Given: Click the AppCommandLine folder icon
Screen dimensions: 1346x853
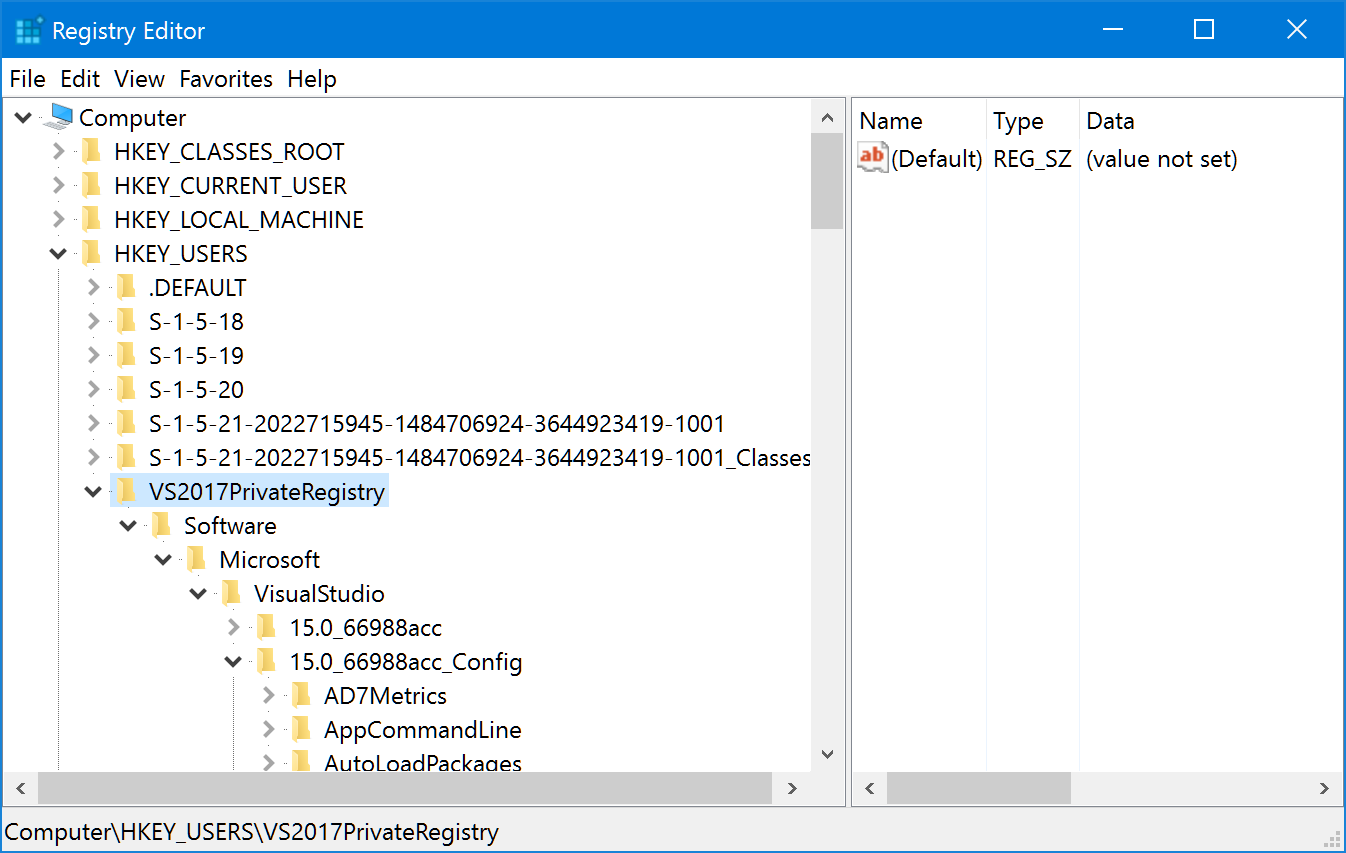Looking at the screenshot, I should pos(302,730).
